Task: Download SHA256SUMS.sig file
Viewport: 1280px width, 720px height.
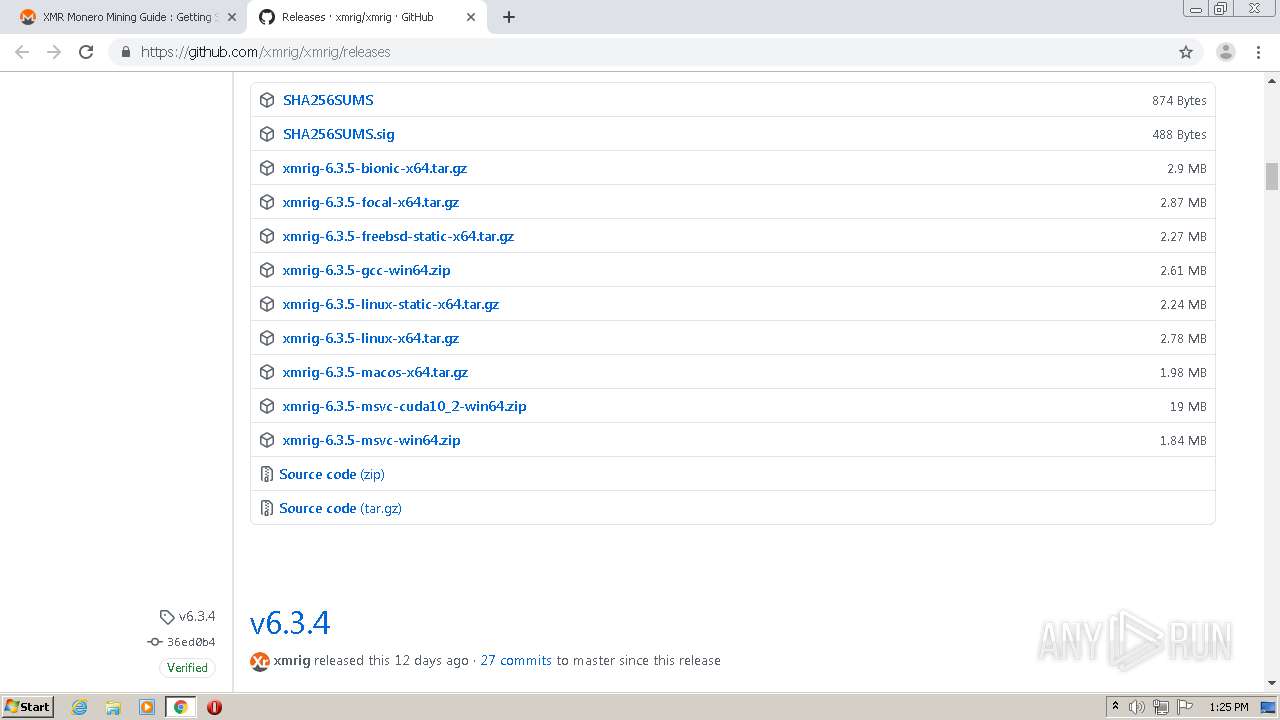Action: click(339, 134)
